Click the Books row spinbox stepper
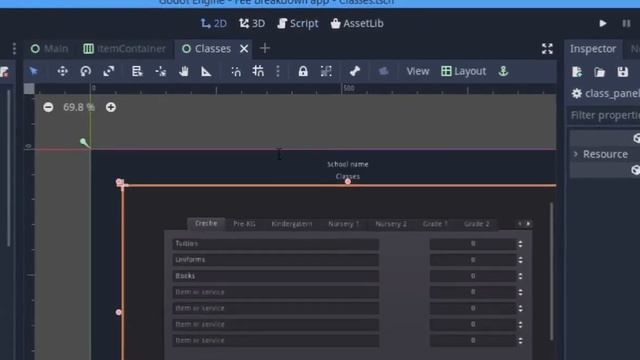Viewport: 640px width, 360px height. [x=520, y=276]
